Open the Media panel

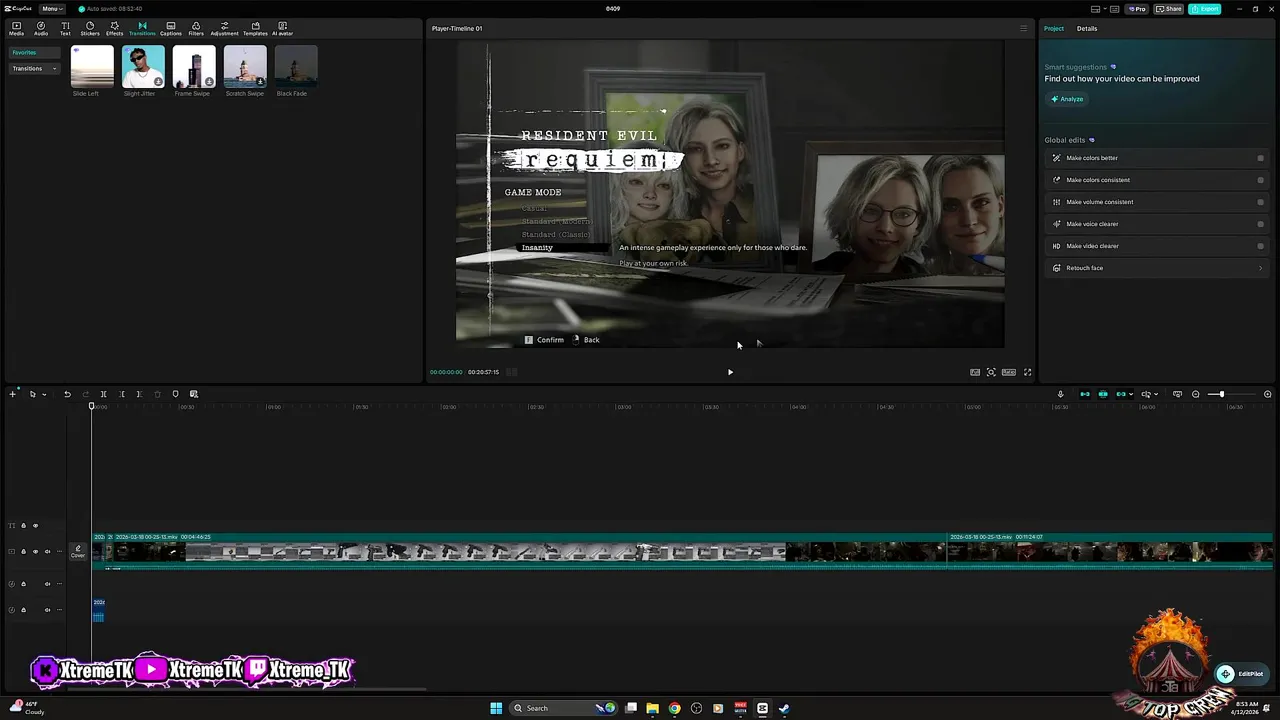tap(16, 28)
